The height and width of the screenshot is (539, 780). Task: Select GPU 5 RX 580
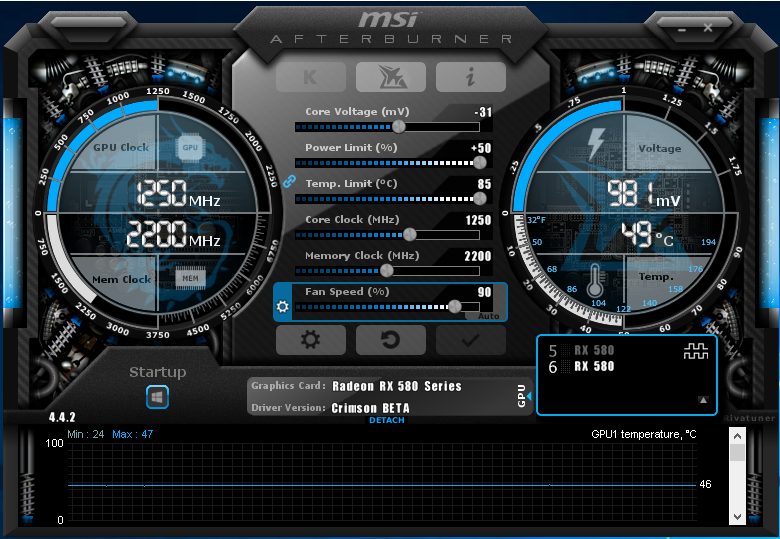[582, 351]
